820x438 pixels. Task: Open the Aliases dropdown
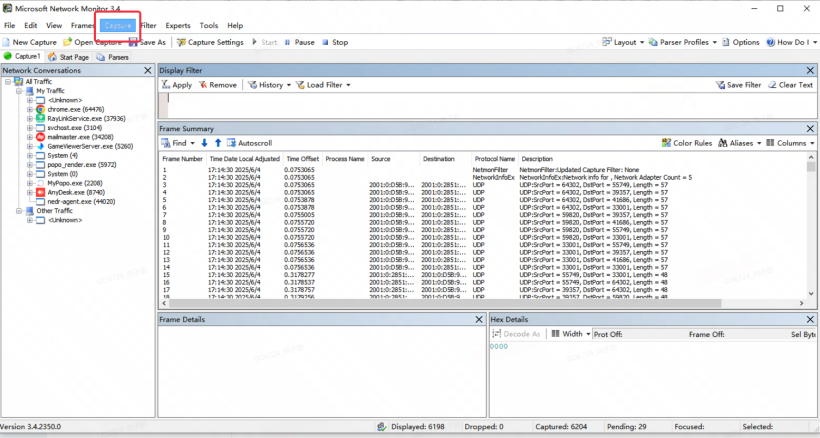pos(739,143)
